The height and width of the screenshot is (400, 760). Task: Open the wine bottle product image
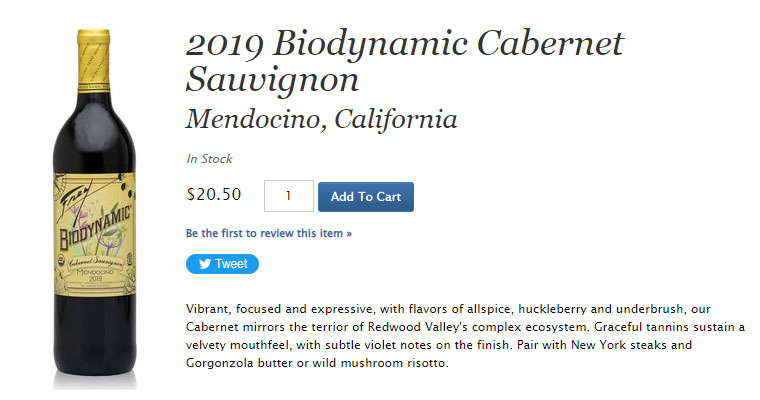tap(95, 206)
